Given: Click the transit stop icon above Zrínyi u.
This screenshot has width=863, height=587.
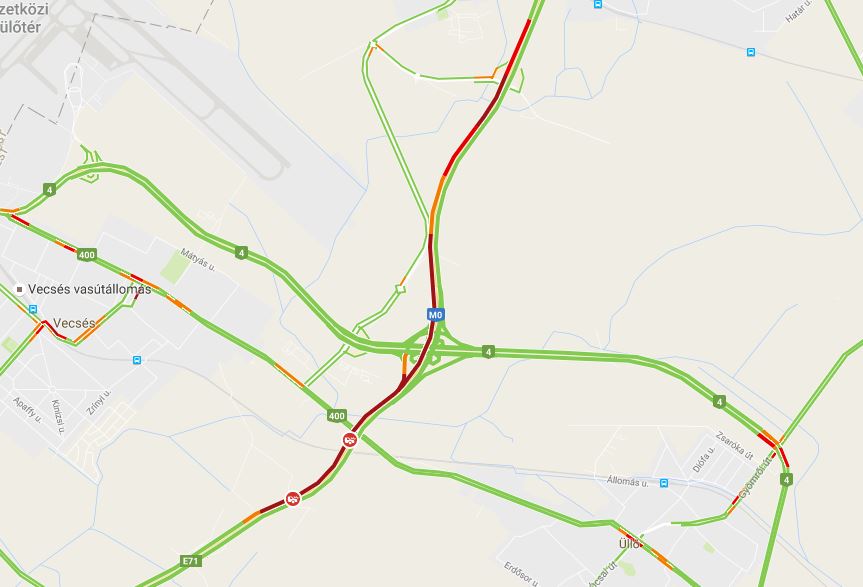Looking at the screenshot, I should [x=136, y=360].
